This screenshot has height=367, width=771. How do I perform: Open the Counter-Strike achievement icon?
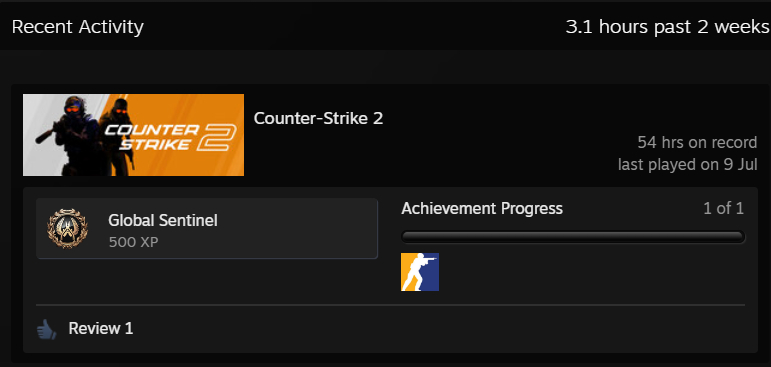point(420,272)
